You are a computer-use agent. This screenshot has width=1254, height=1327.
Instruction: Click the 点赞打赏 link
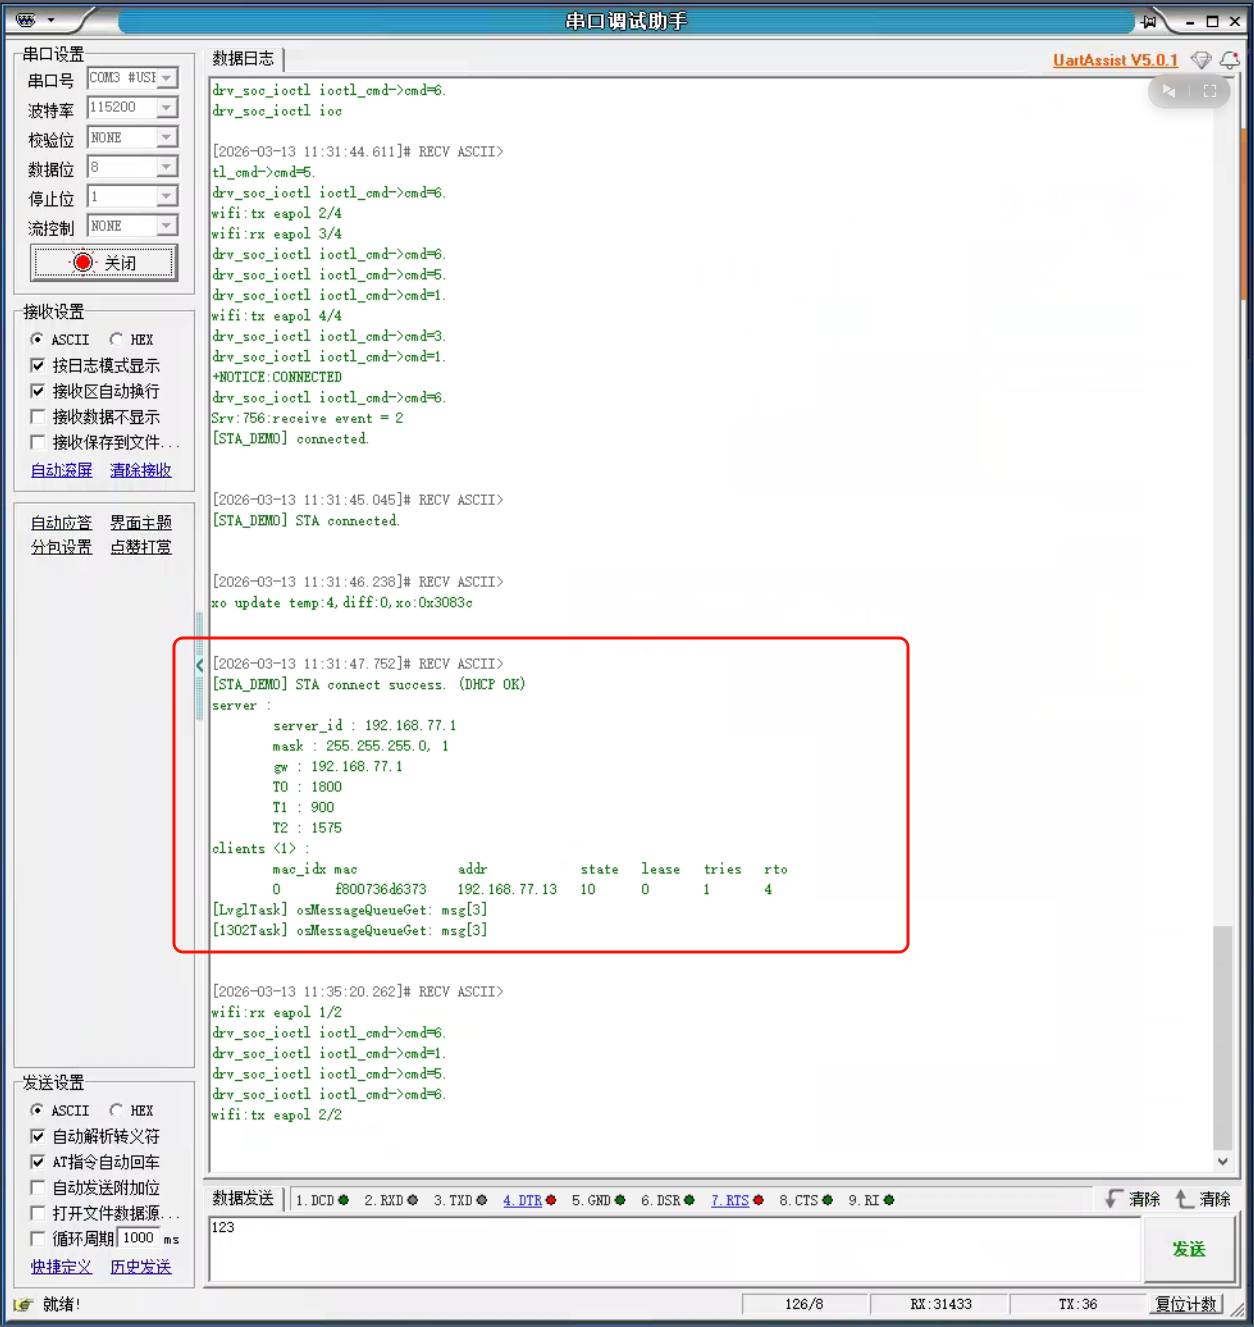tap(141, 547)
